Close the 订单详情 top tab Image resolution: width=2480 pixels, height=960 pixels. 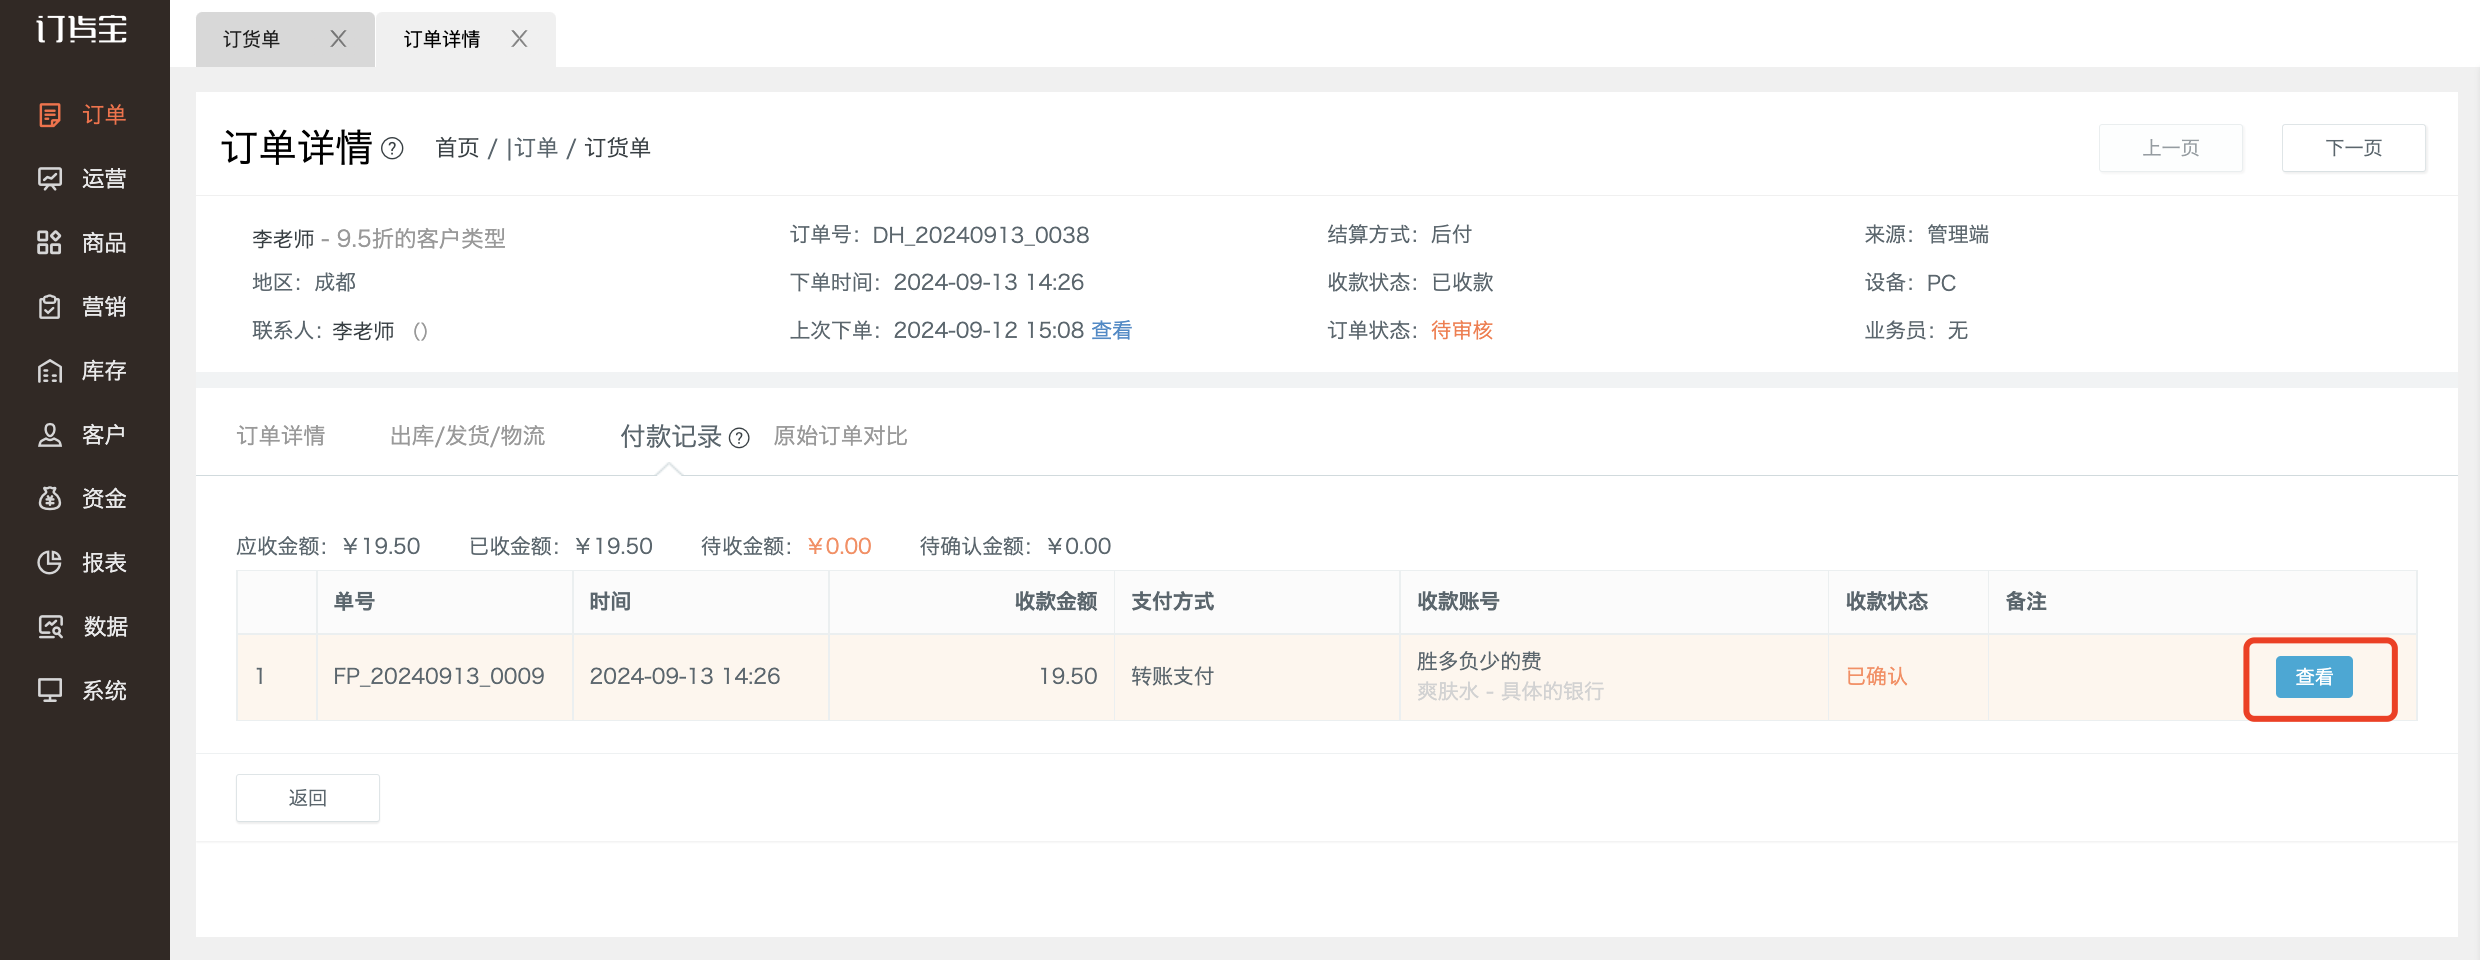(x=519, y=39)
